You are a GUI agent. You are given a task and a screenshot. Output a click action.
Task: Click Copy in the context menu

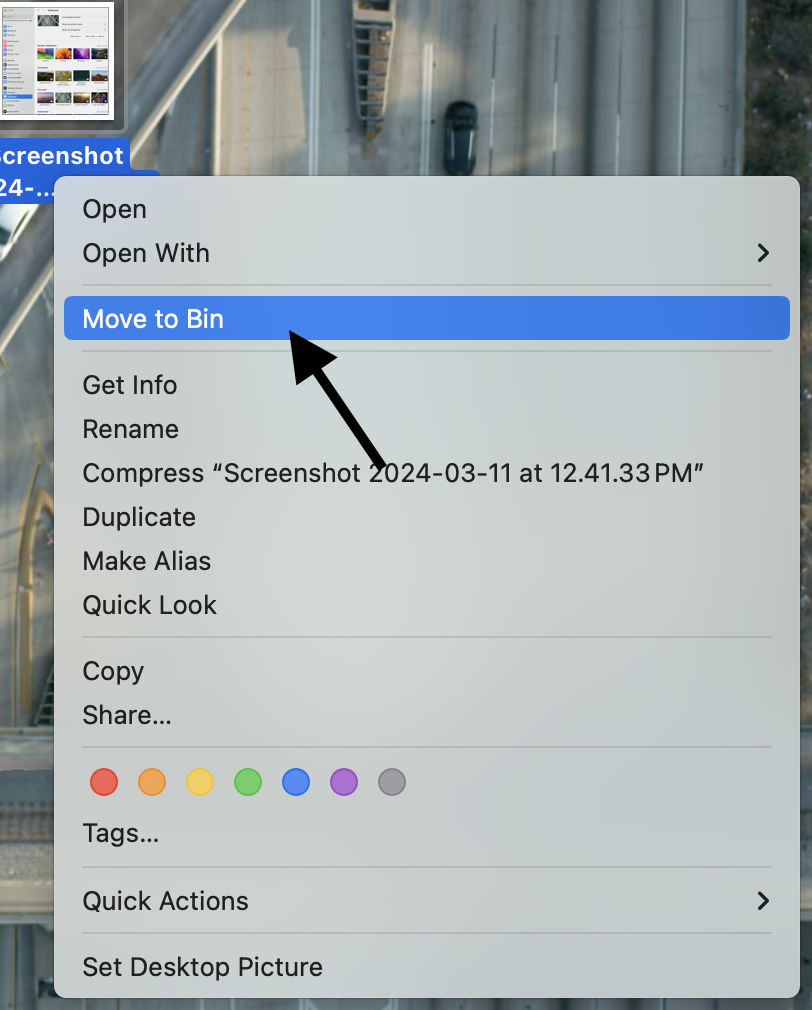click(x=113, y=671)
